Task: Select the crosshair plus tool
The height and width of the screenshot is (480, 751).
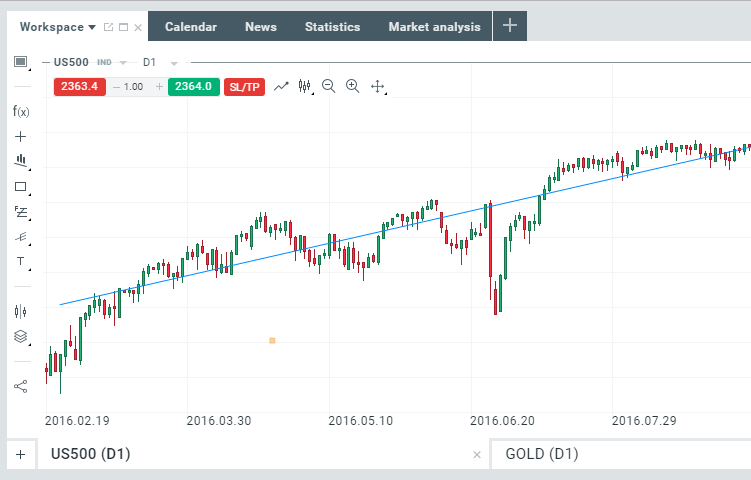Action: (x=21, y=136)
